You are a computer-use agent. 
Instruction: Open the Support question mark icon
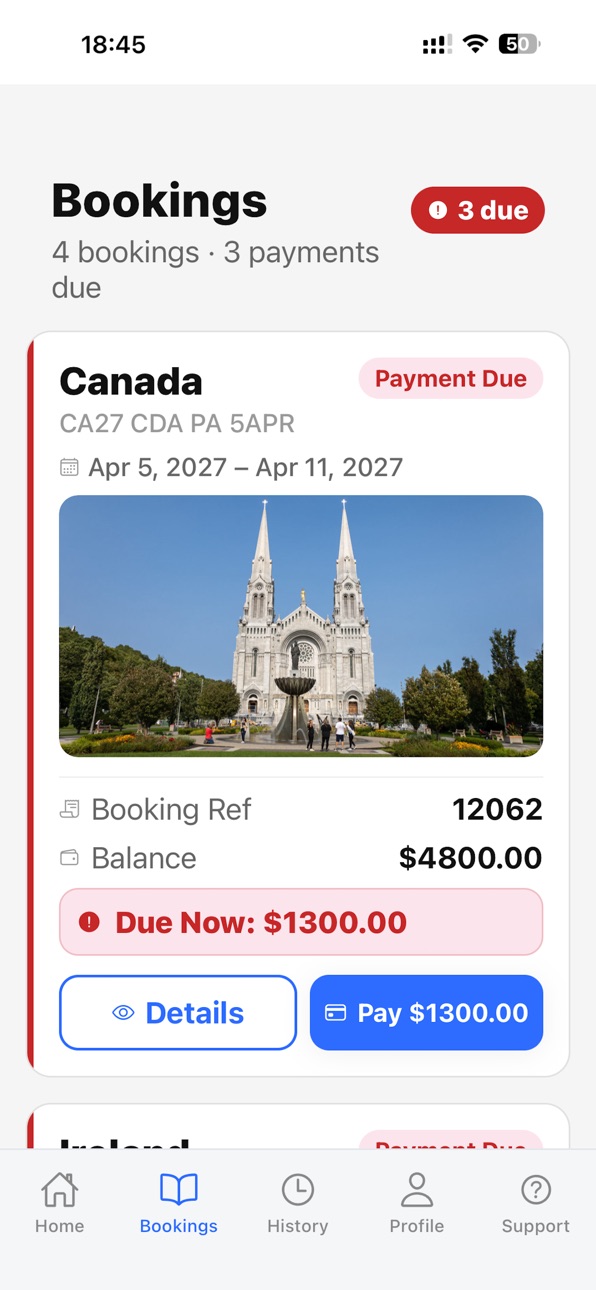(x=536, y=1190)
